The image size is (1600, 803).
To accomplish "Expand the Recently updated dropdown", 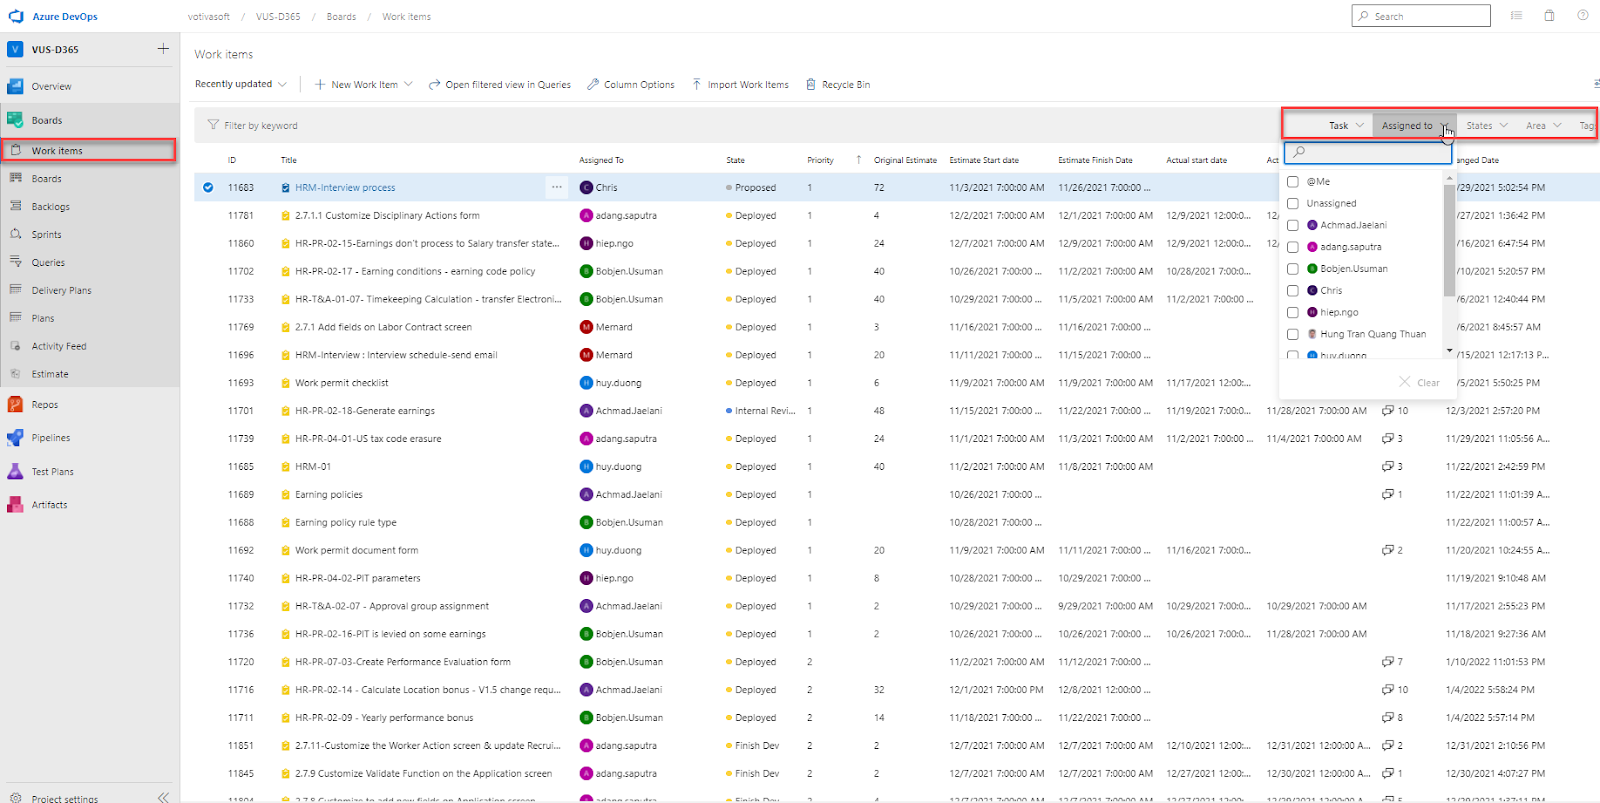I will 241,84.
